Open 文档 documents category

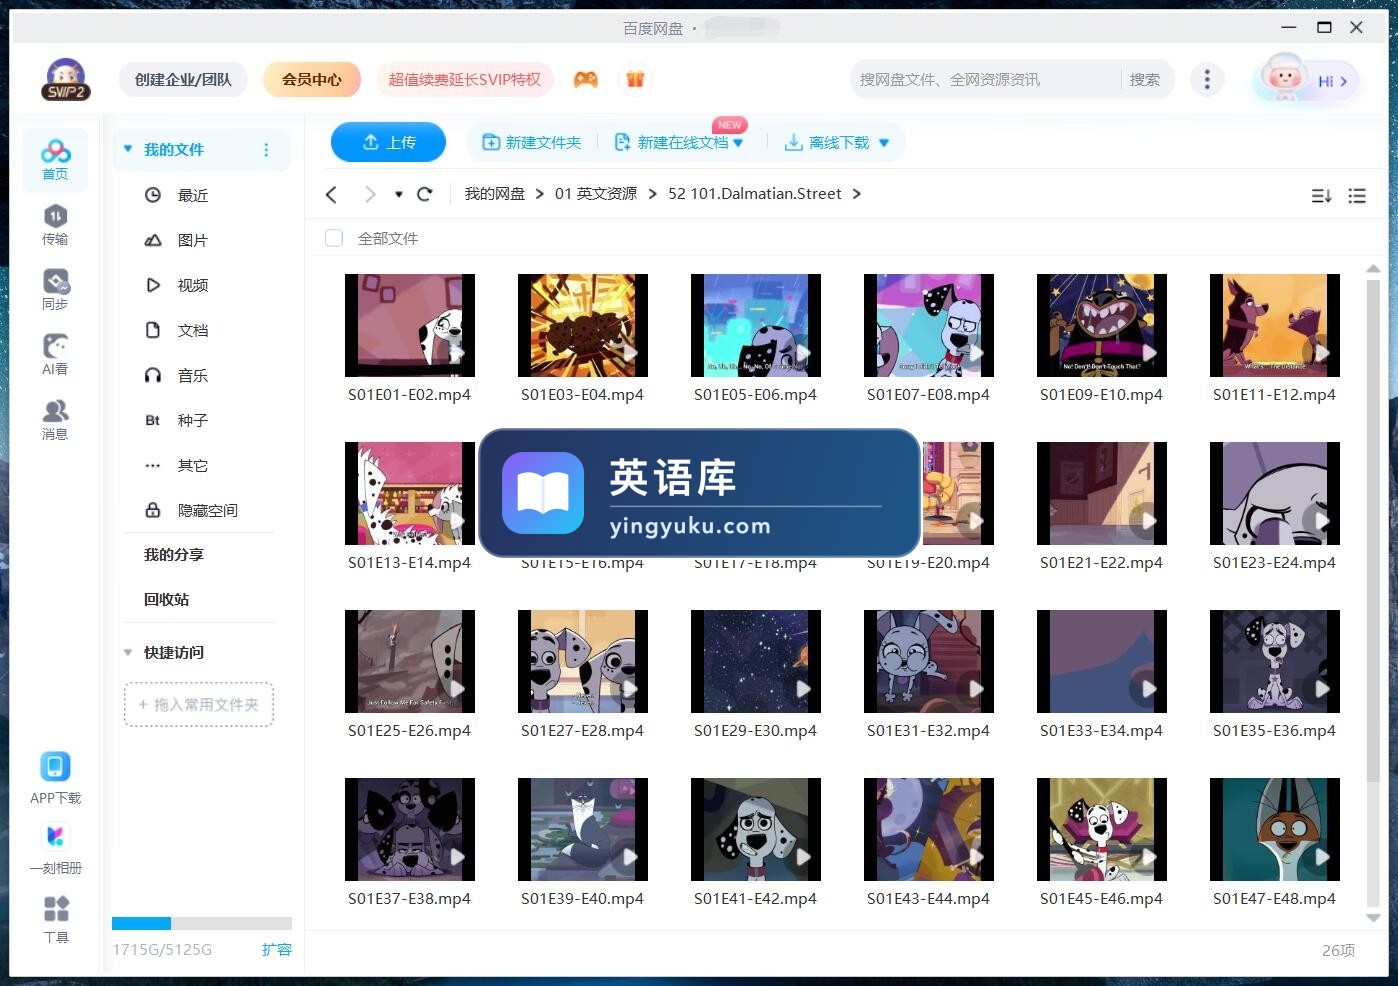tap(193, 330)
